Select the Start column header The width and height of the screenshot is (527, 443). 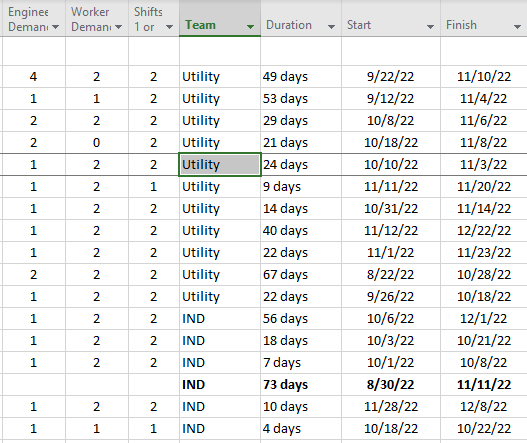pos(391,18)
